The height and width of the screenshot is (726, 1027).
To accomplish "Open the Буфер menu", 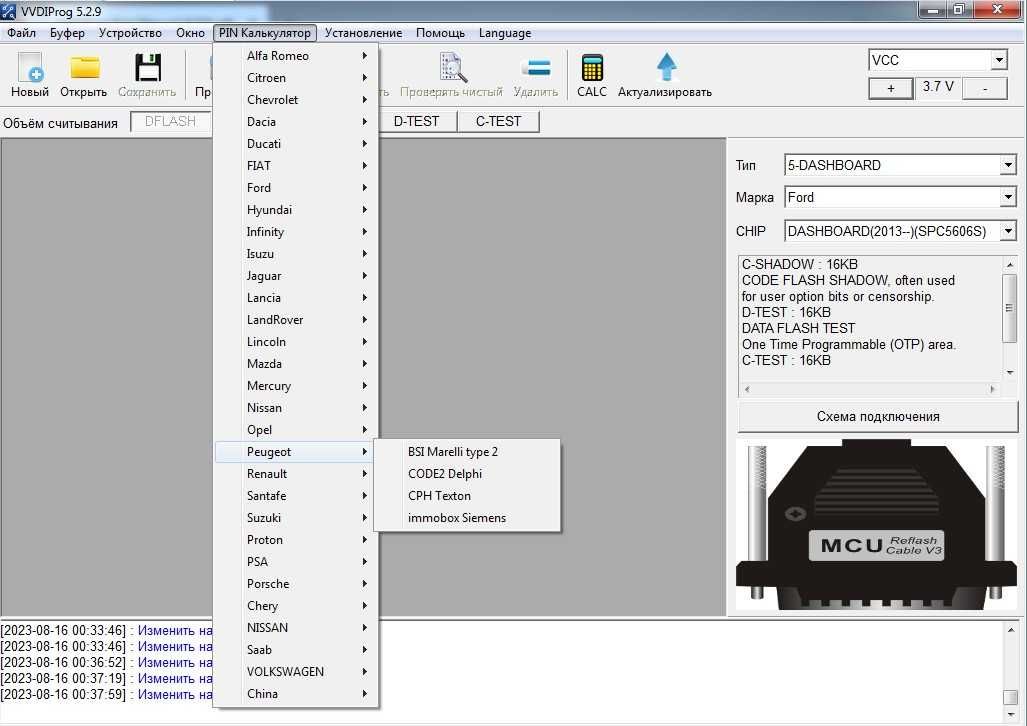I will [x=67, y=33].
